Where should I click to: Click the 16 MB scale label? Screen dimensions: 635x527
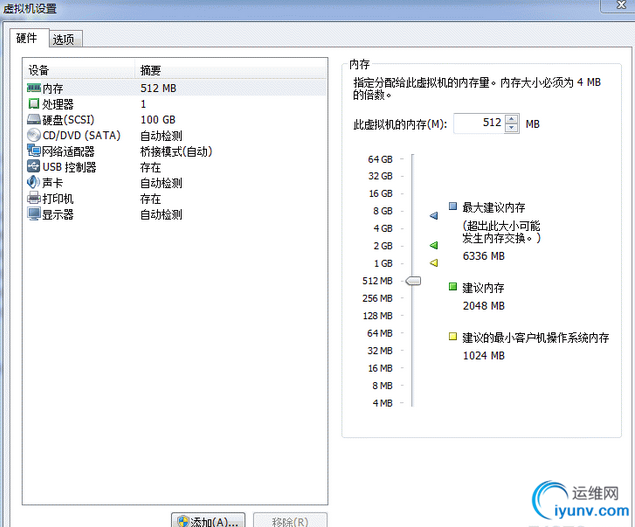[x=380, y=368]
